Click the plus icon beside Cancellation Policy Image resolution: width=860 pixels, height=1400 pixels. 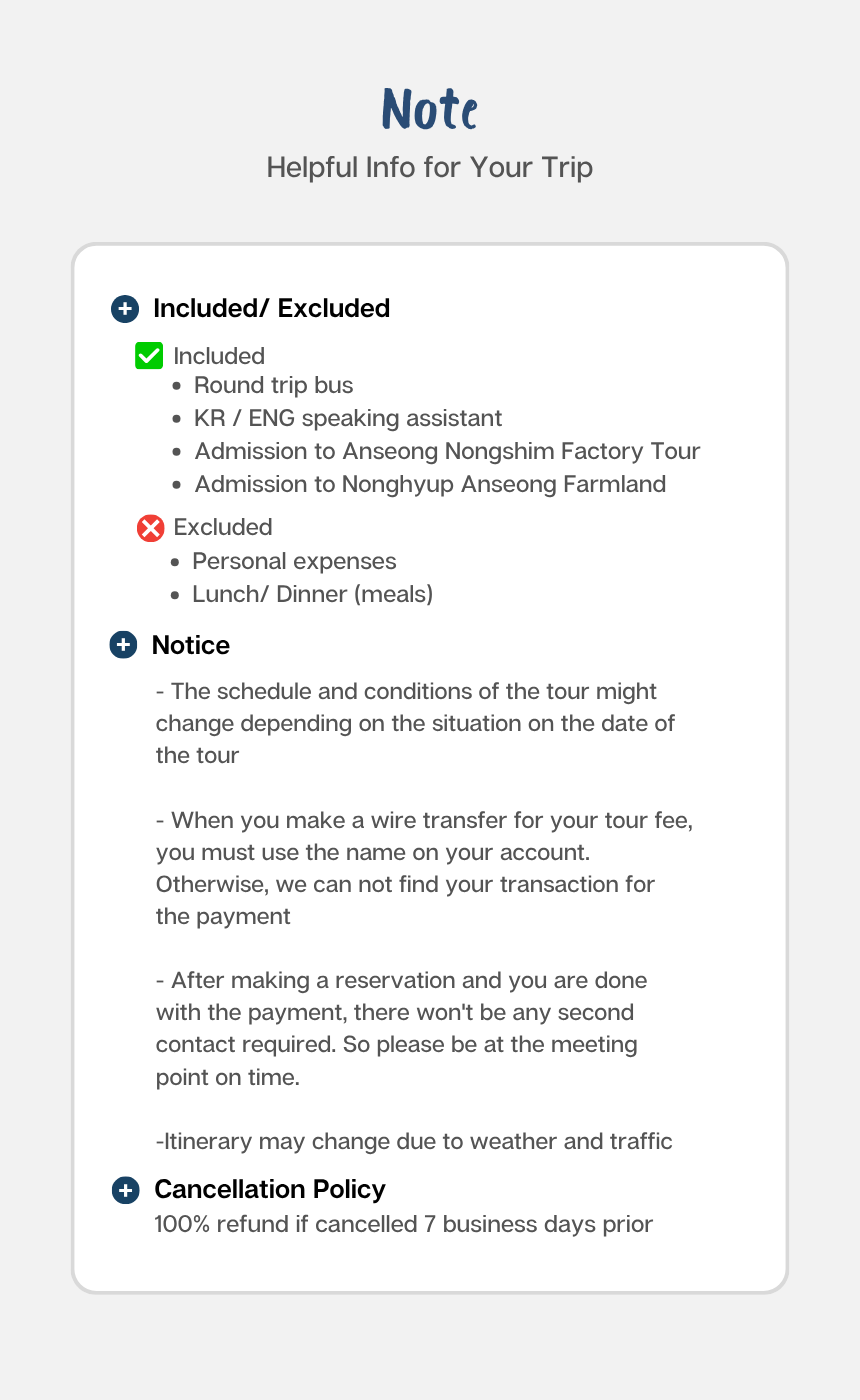click(125, 1190)
